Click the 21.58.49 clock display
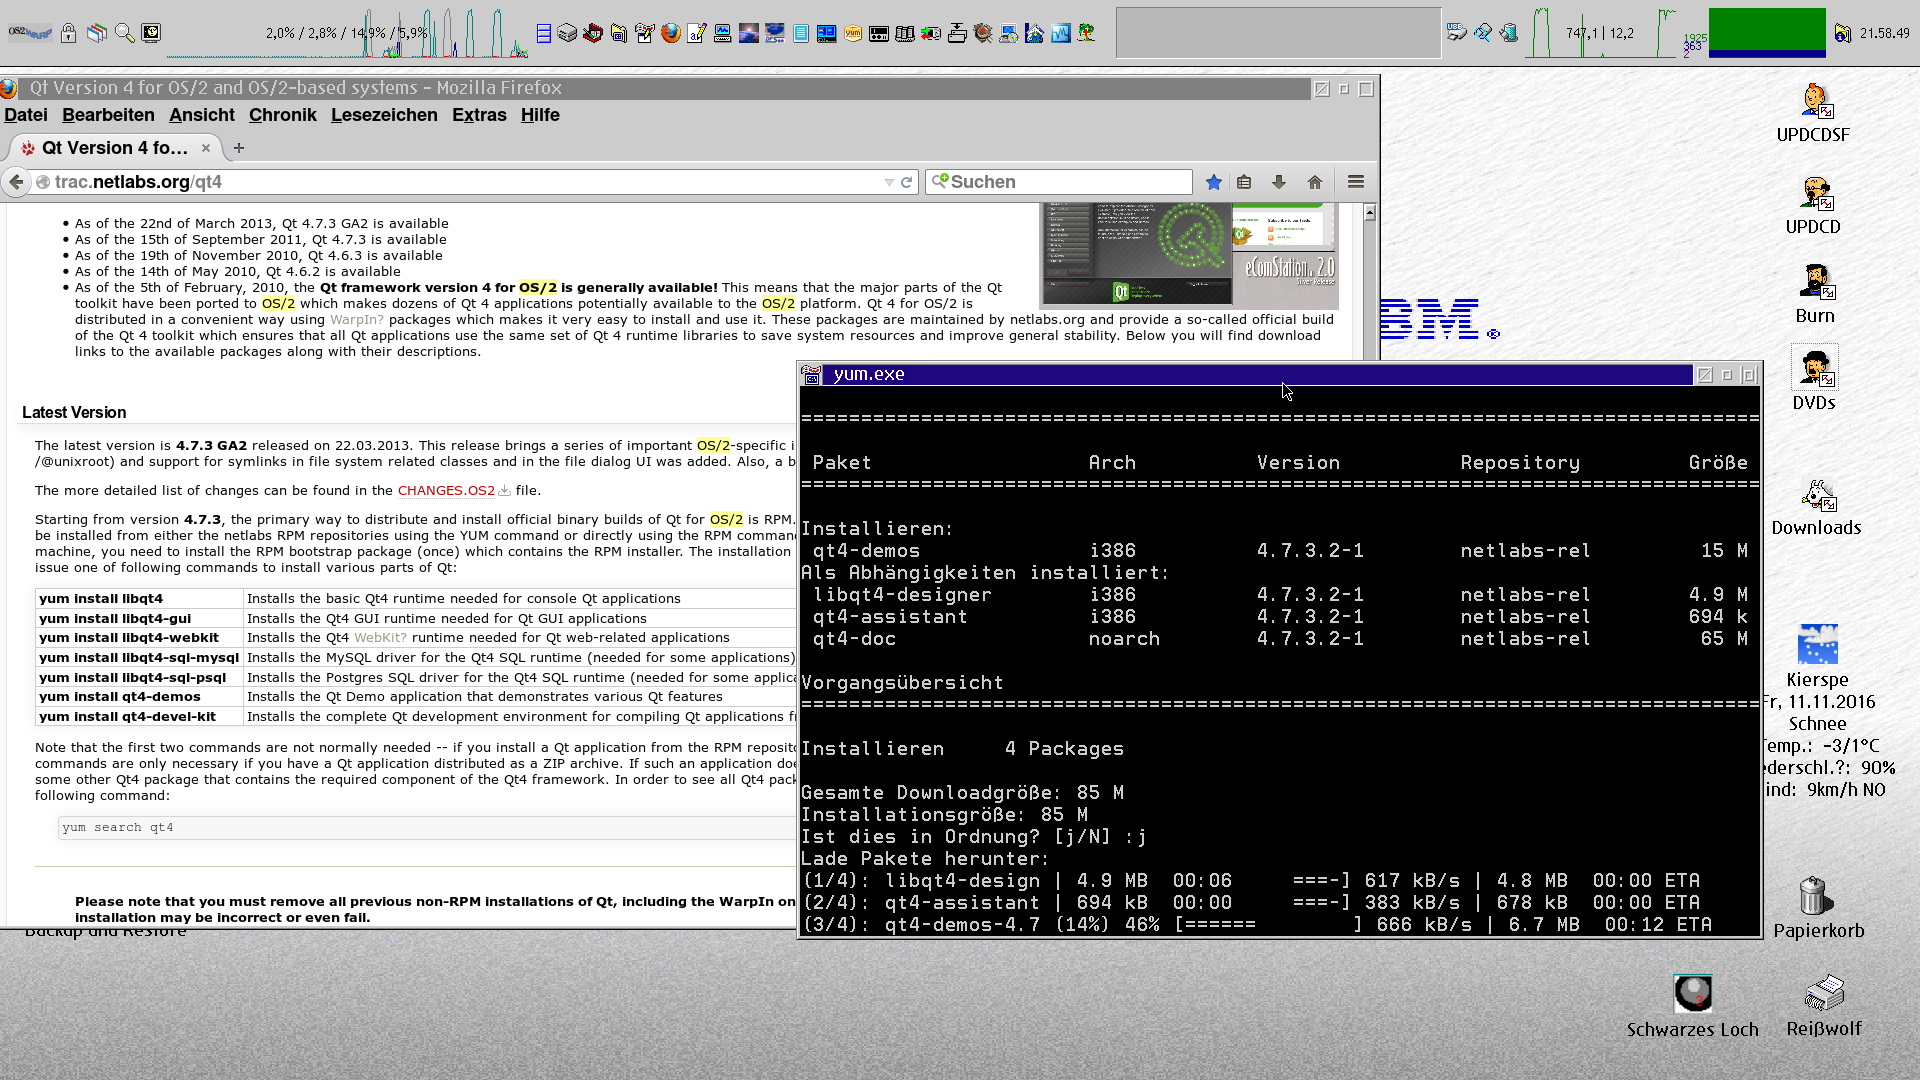The image size is (1920, 1080). (1884, 33)
